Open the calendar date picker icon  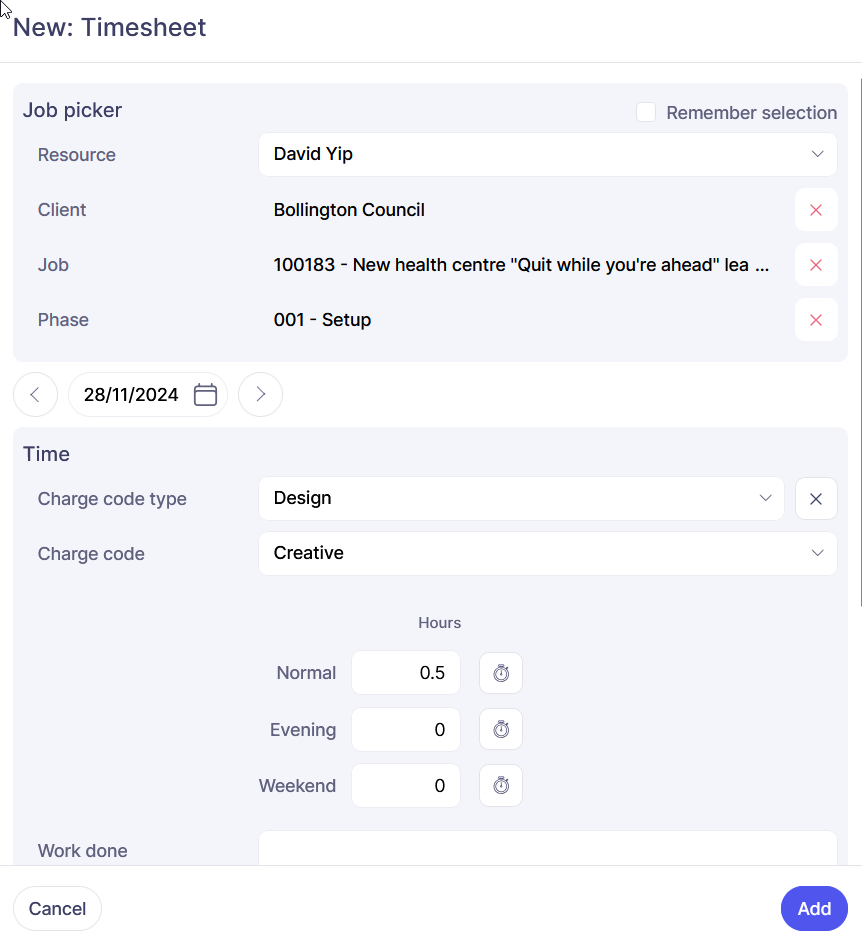click(205, 394)
